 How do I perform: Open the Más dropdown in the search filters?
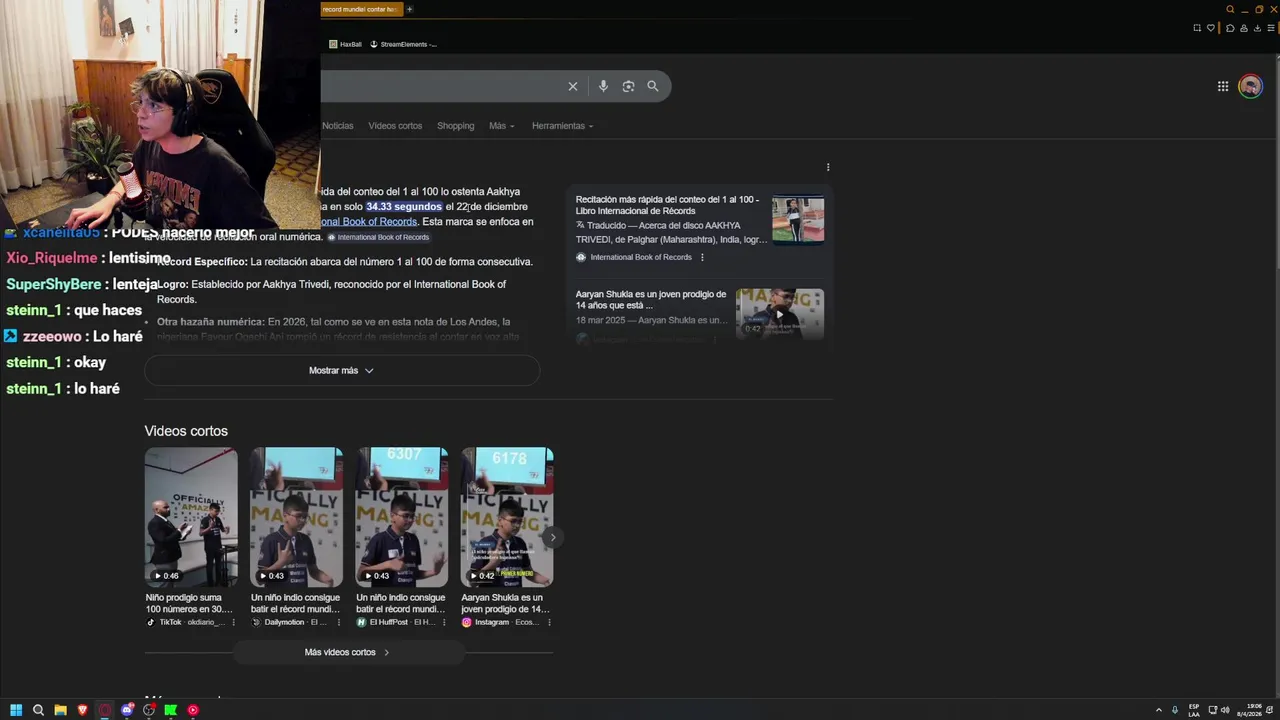click(502, 126)
